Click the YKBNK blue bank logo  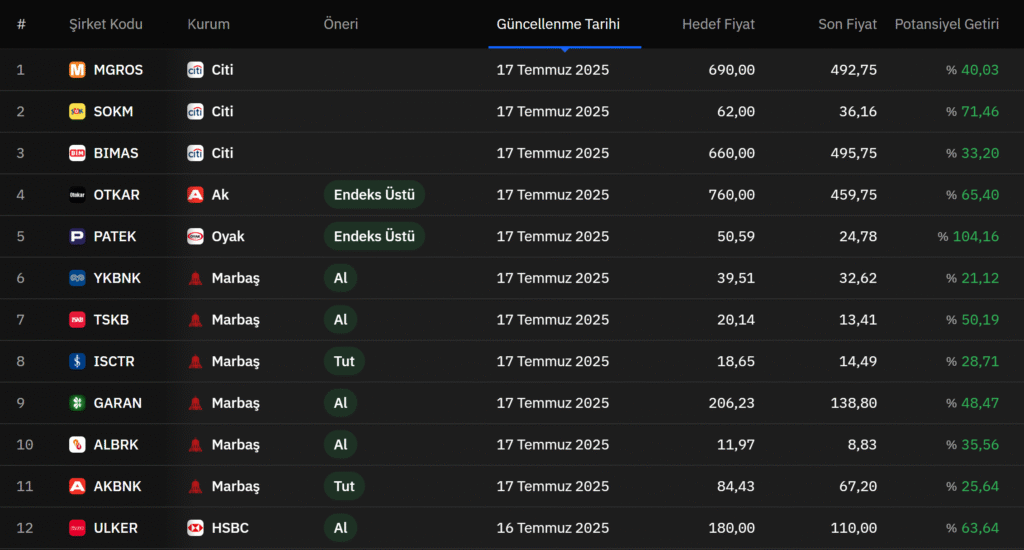[x=77, y=278]
